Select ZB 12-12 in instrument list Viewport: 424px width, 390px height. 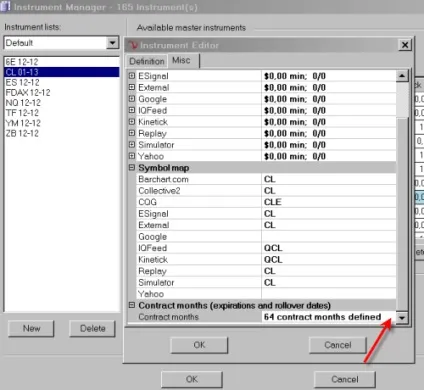62,133
